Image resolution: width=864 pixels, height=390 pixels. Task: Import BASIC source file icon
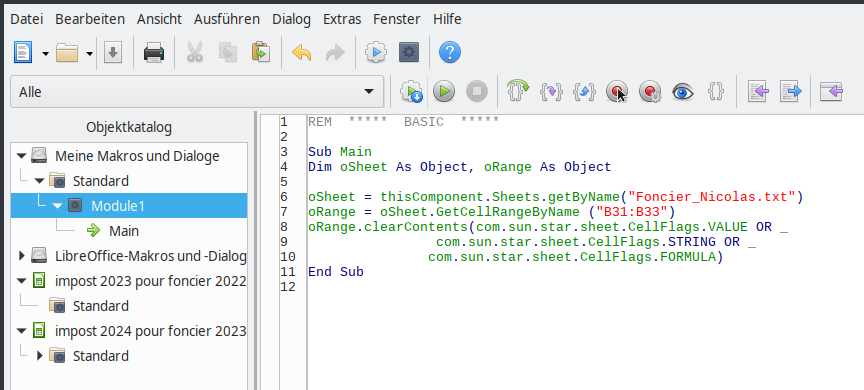[758, 91]
